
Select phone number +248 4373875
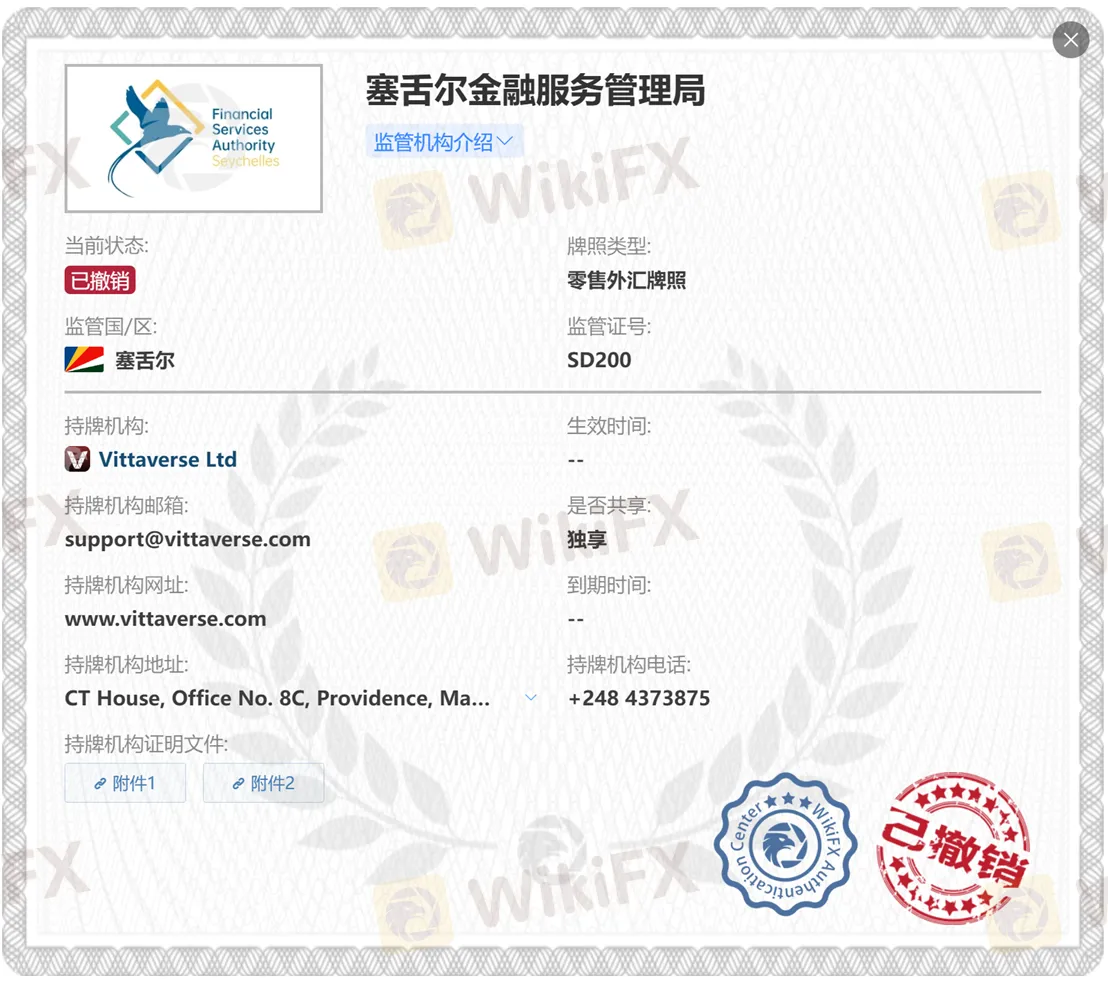click(639, 698)
